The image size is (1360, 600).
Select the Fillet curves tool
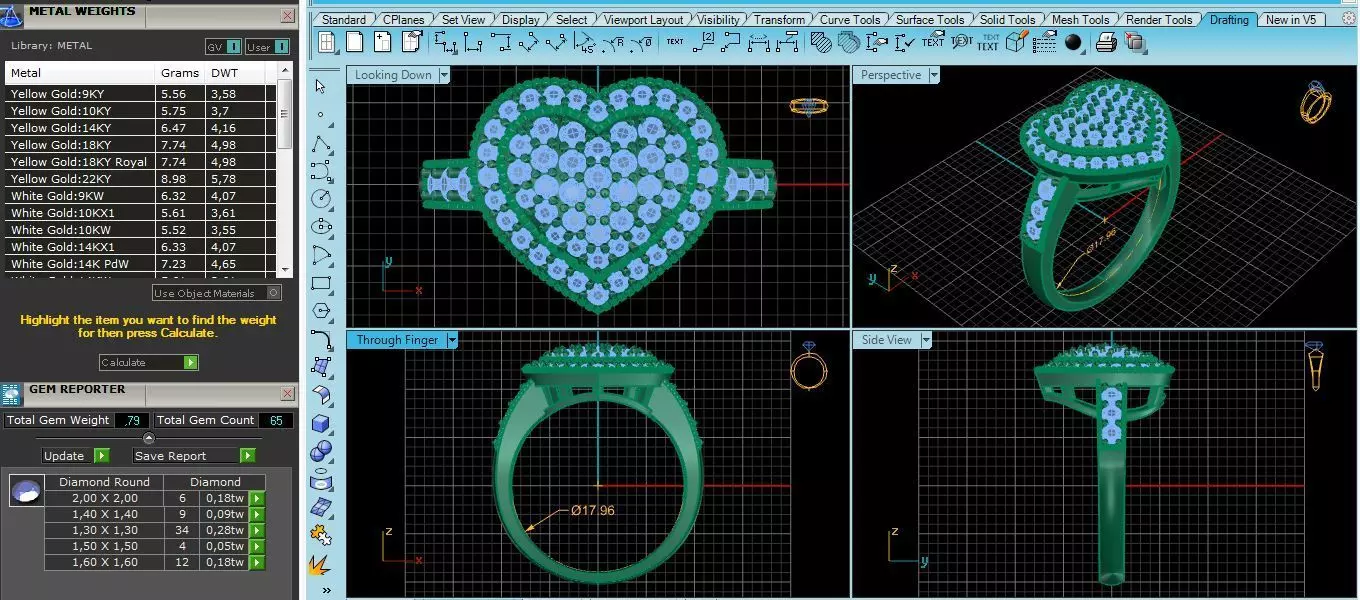pos(321,339)
